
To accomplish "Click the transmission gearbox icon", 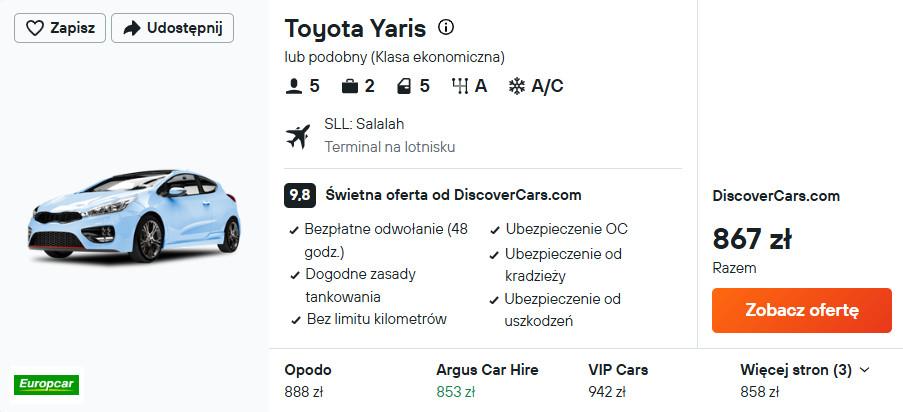I will click(x=460, y=86).
